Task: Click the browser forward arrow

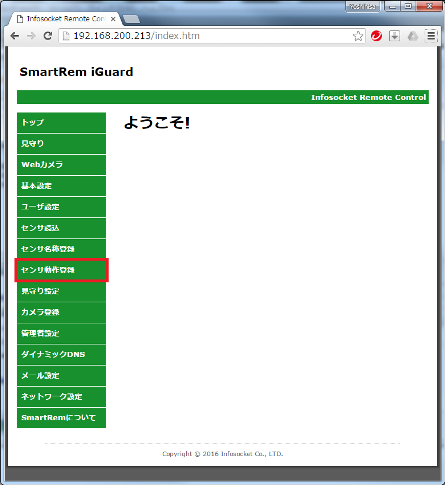Action: pos(31,36)
